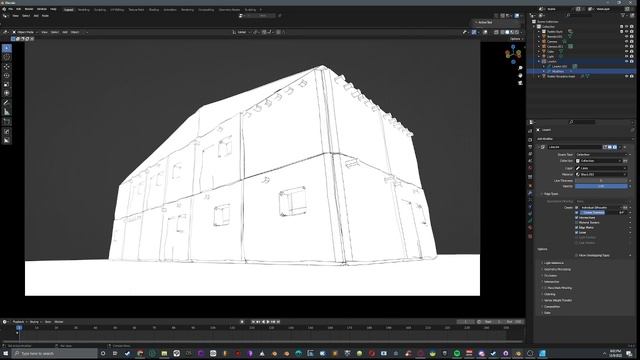Click the viewport Options button

516,39
